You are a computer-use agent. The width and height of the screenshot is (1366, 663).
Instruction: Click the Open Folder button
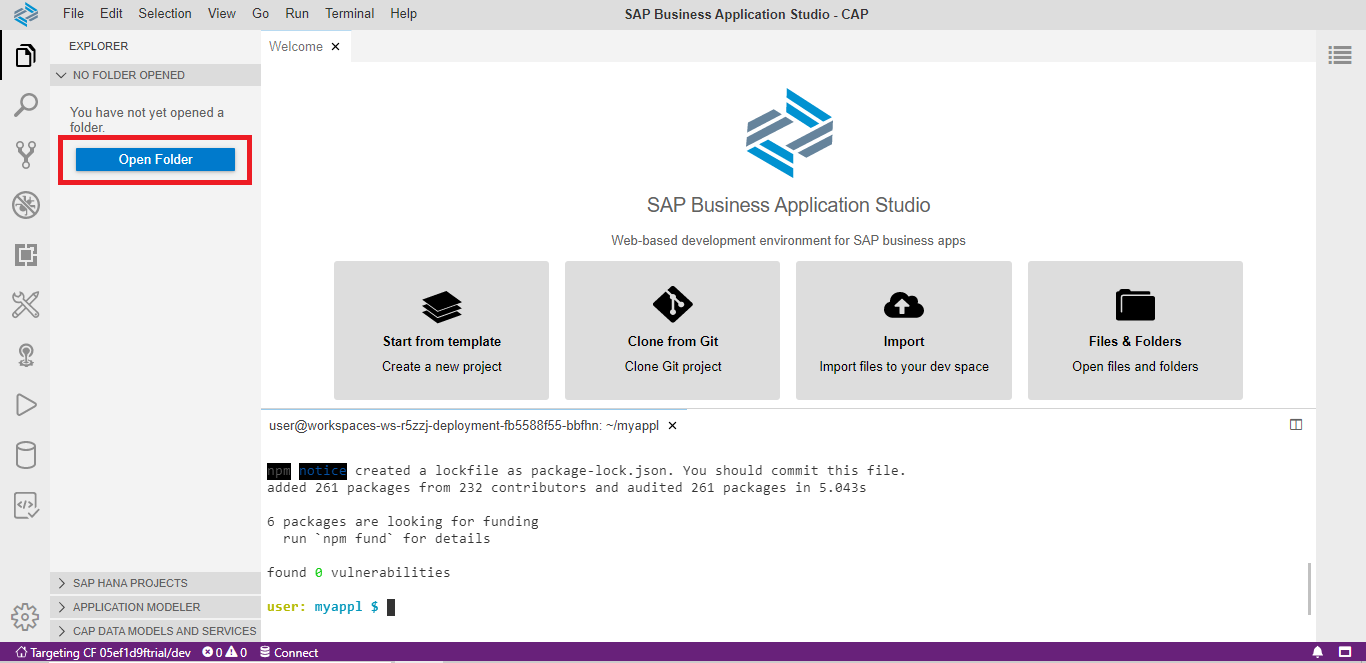coord(155,160)
